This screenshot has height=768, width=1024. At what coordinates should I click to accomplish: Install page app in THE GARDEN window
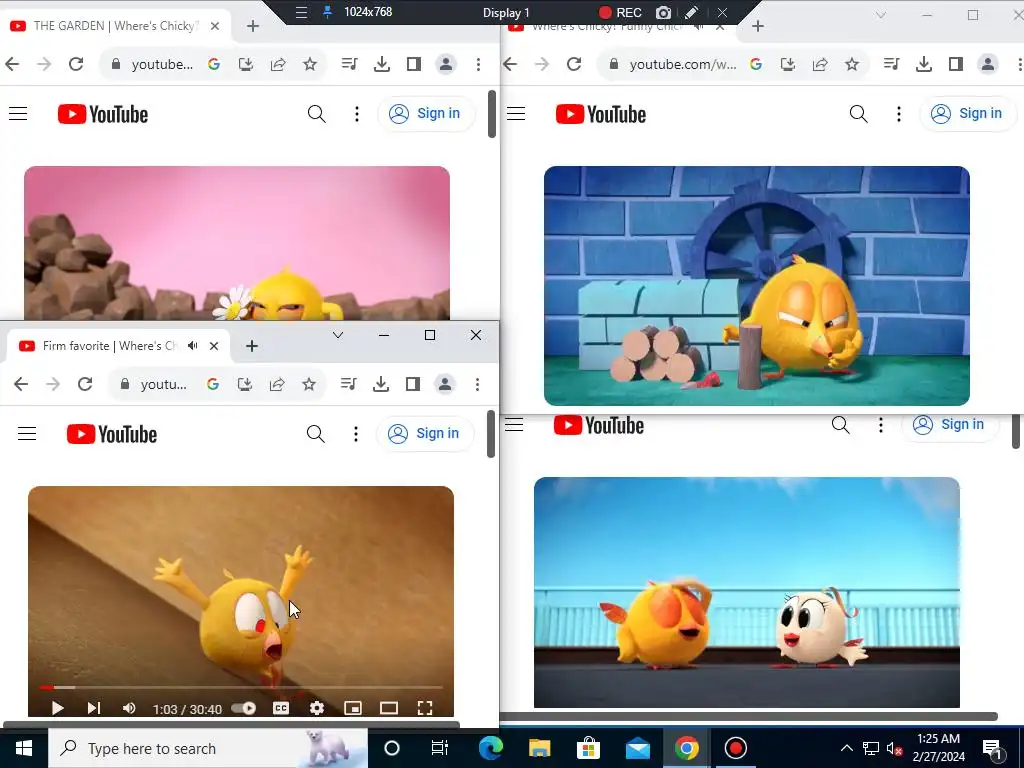pos(246,64)
